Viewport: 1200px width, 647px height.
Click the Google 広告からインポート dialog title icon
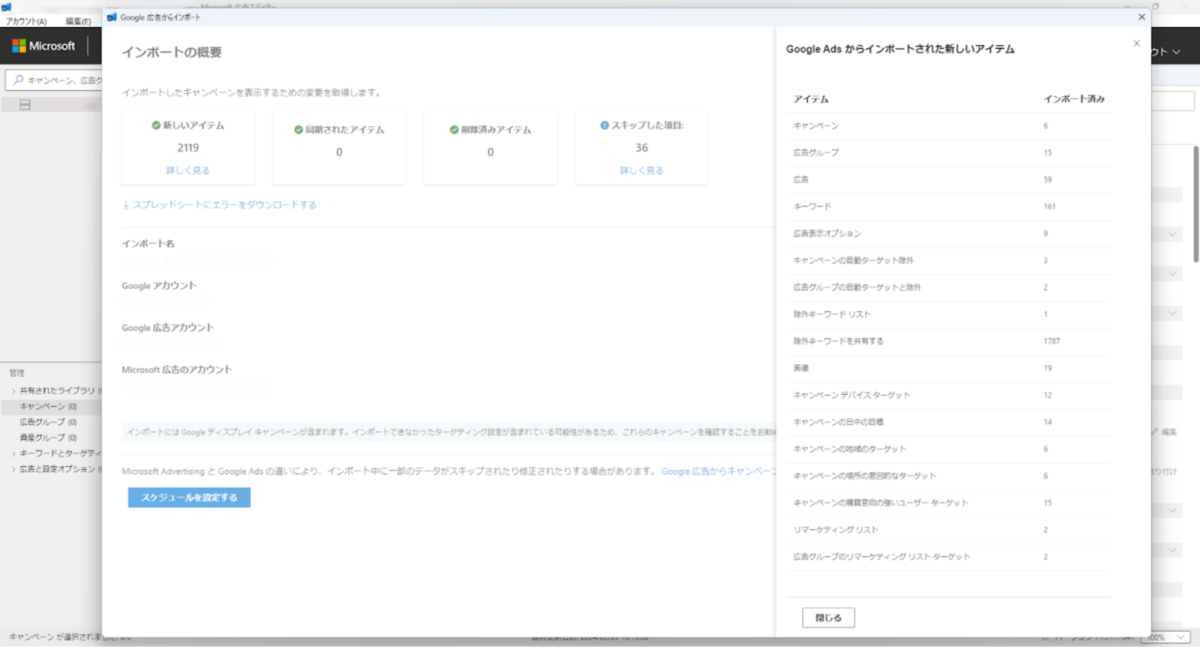(112, 17)
